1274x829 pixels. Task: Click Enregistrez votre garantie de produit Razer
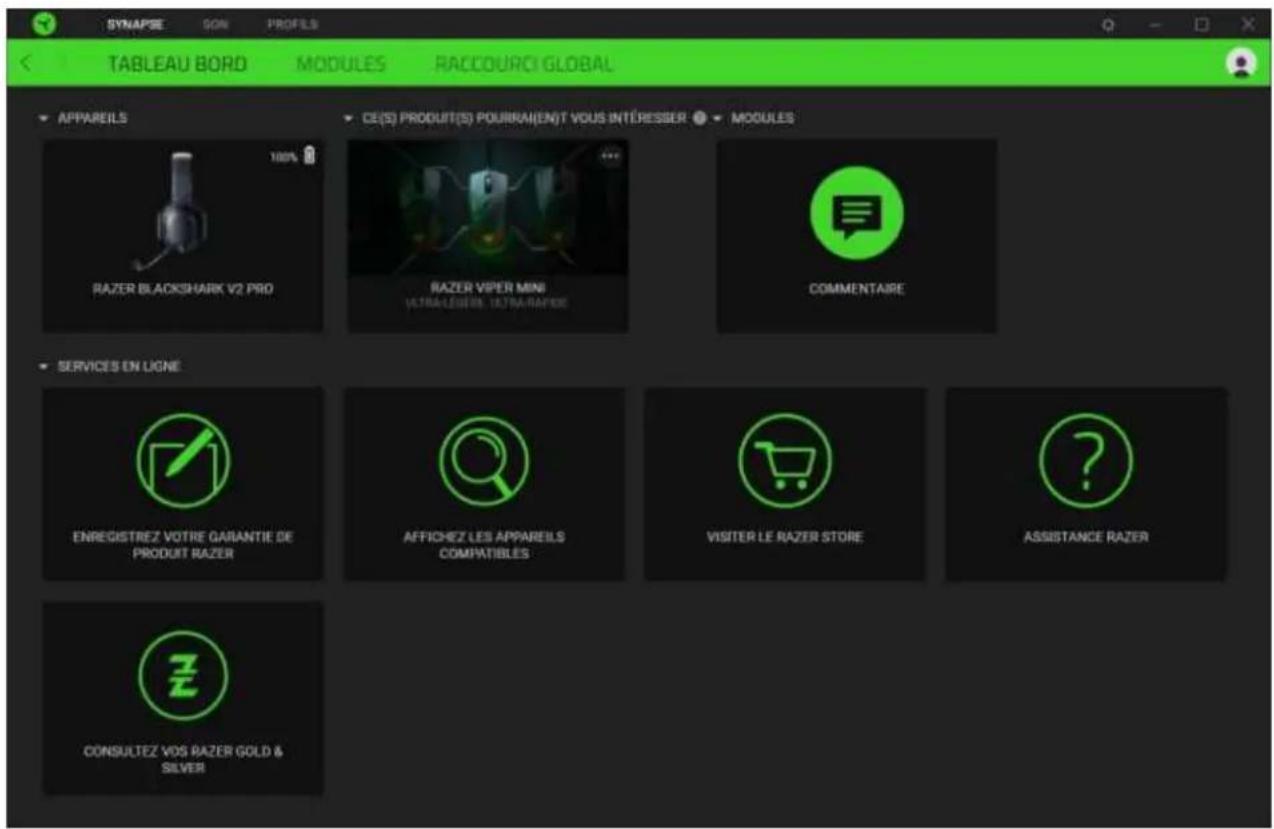coord(183,545)
